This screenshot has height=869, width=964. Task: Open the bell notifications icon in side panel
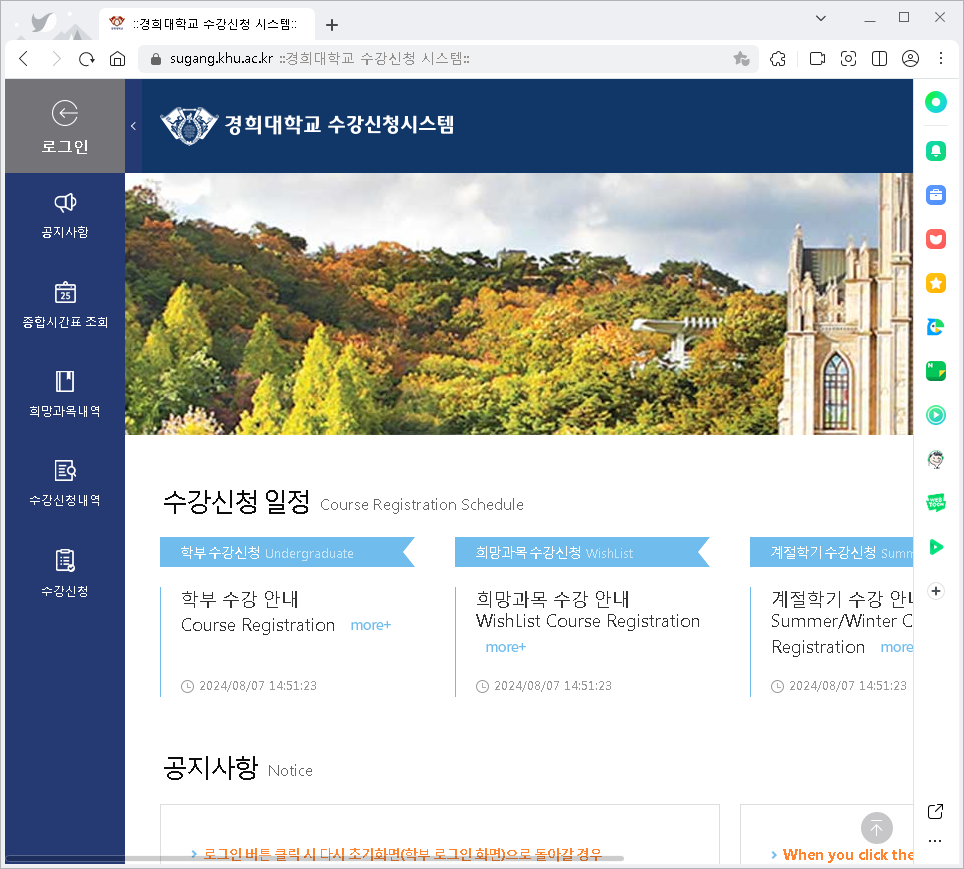click(x=935, y=150)
